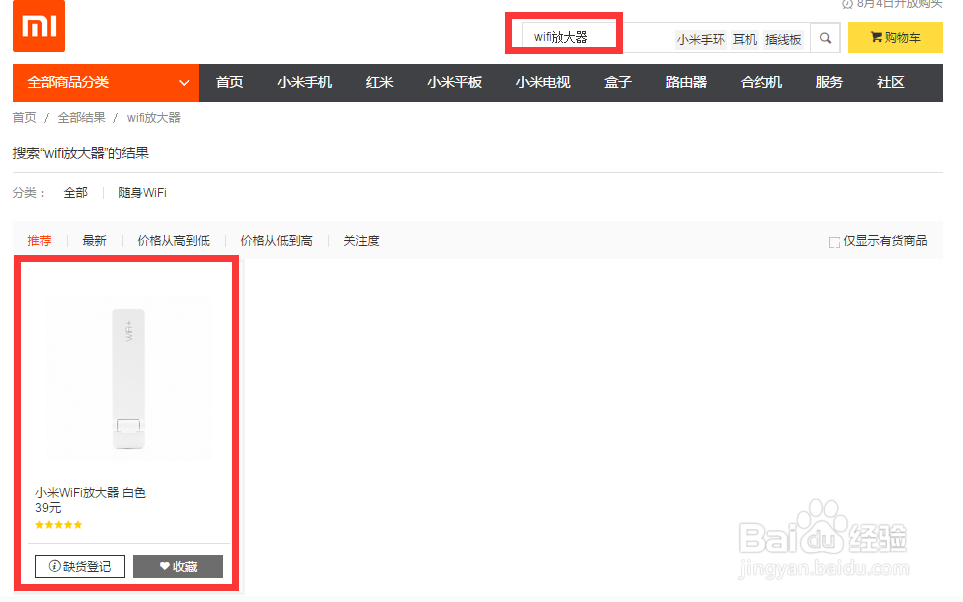Sort results by 关注度
Image resolution: width=963 pixels, height=602 pixels.
click(x=361, y=241)
